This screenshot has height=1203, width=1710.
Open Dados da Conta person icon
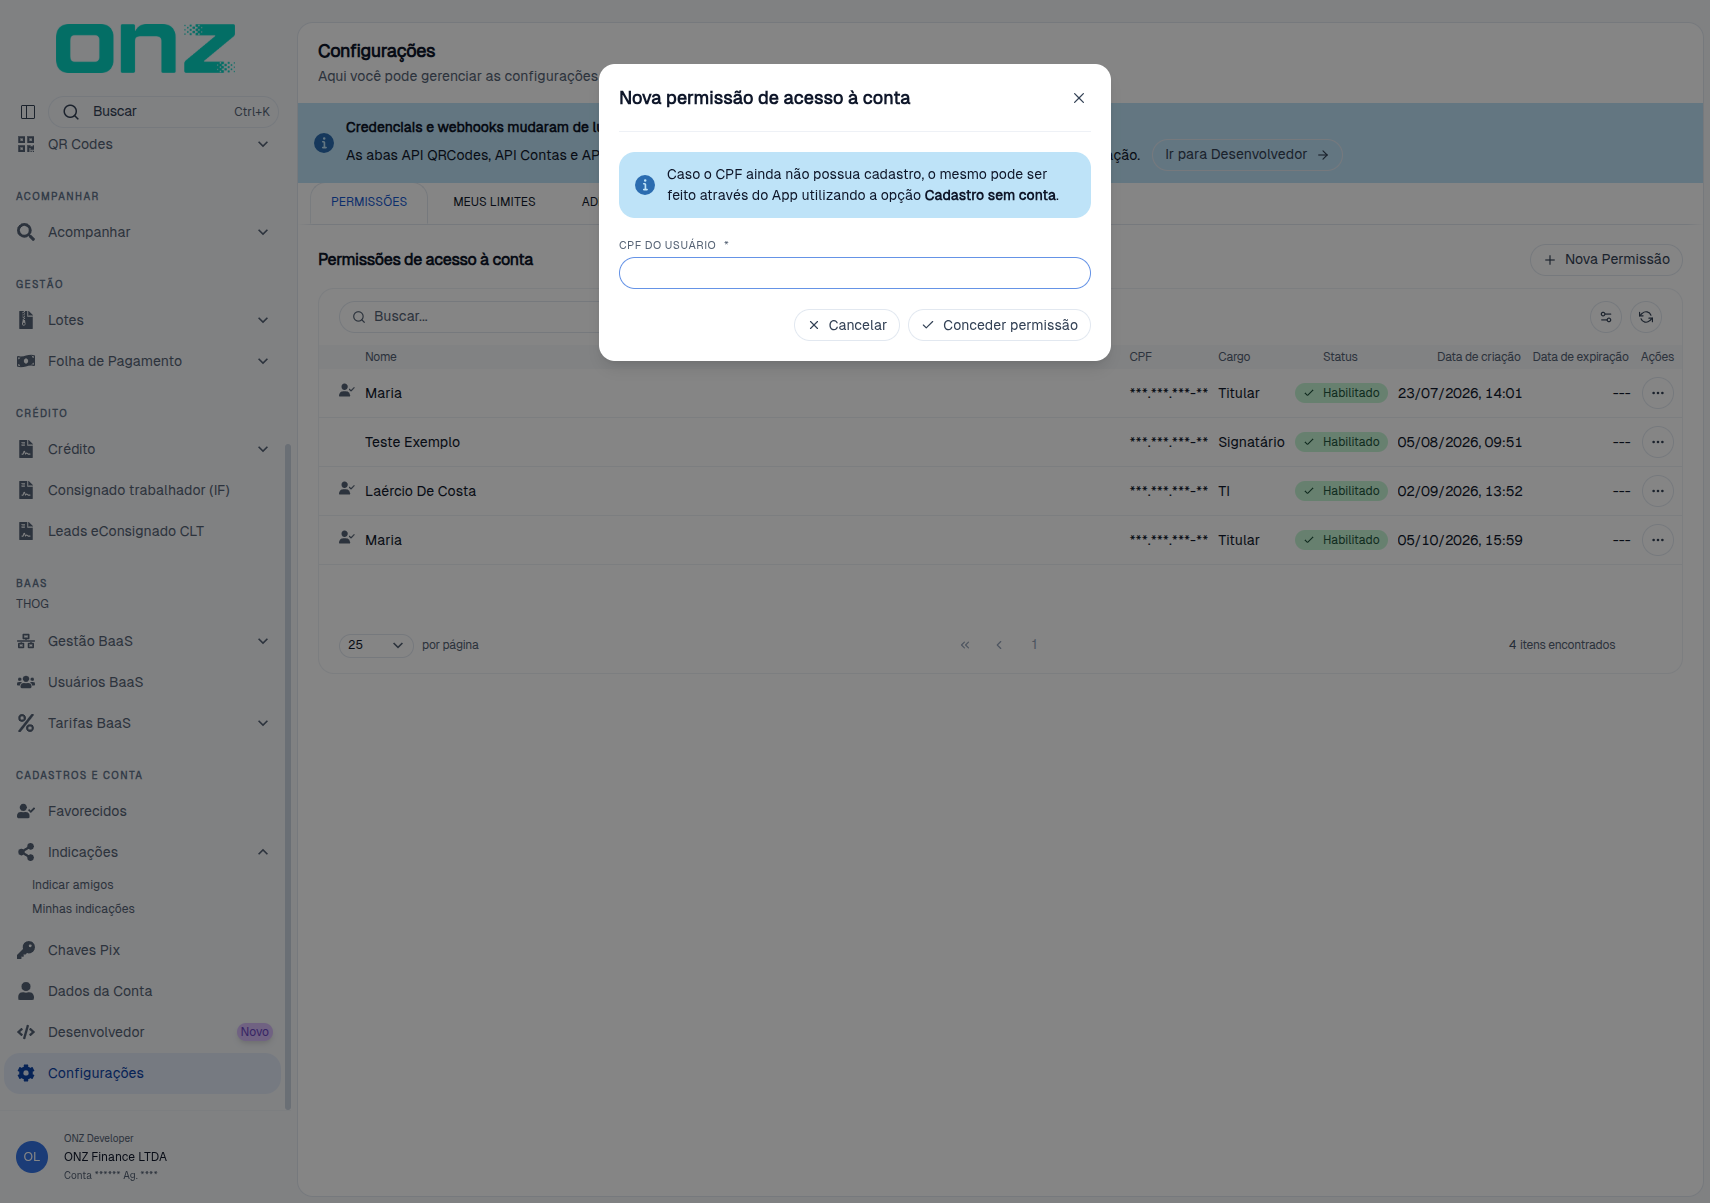(26, 991)
